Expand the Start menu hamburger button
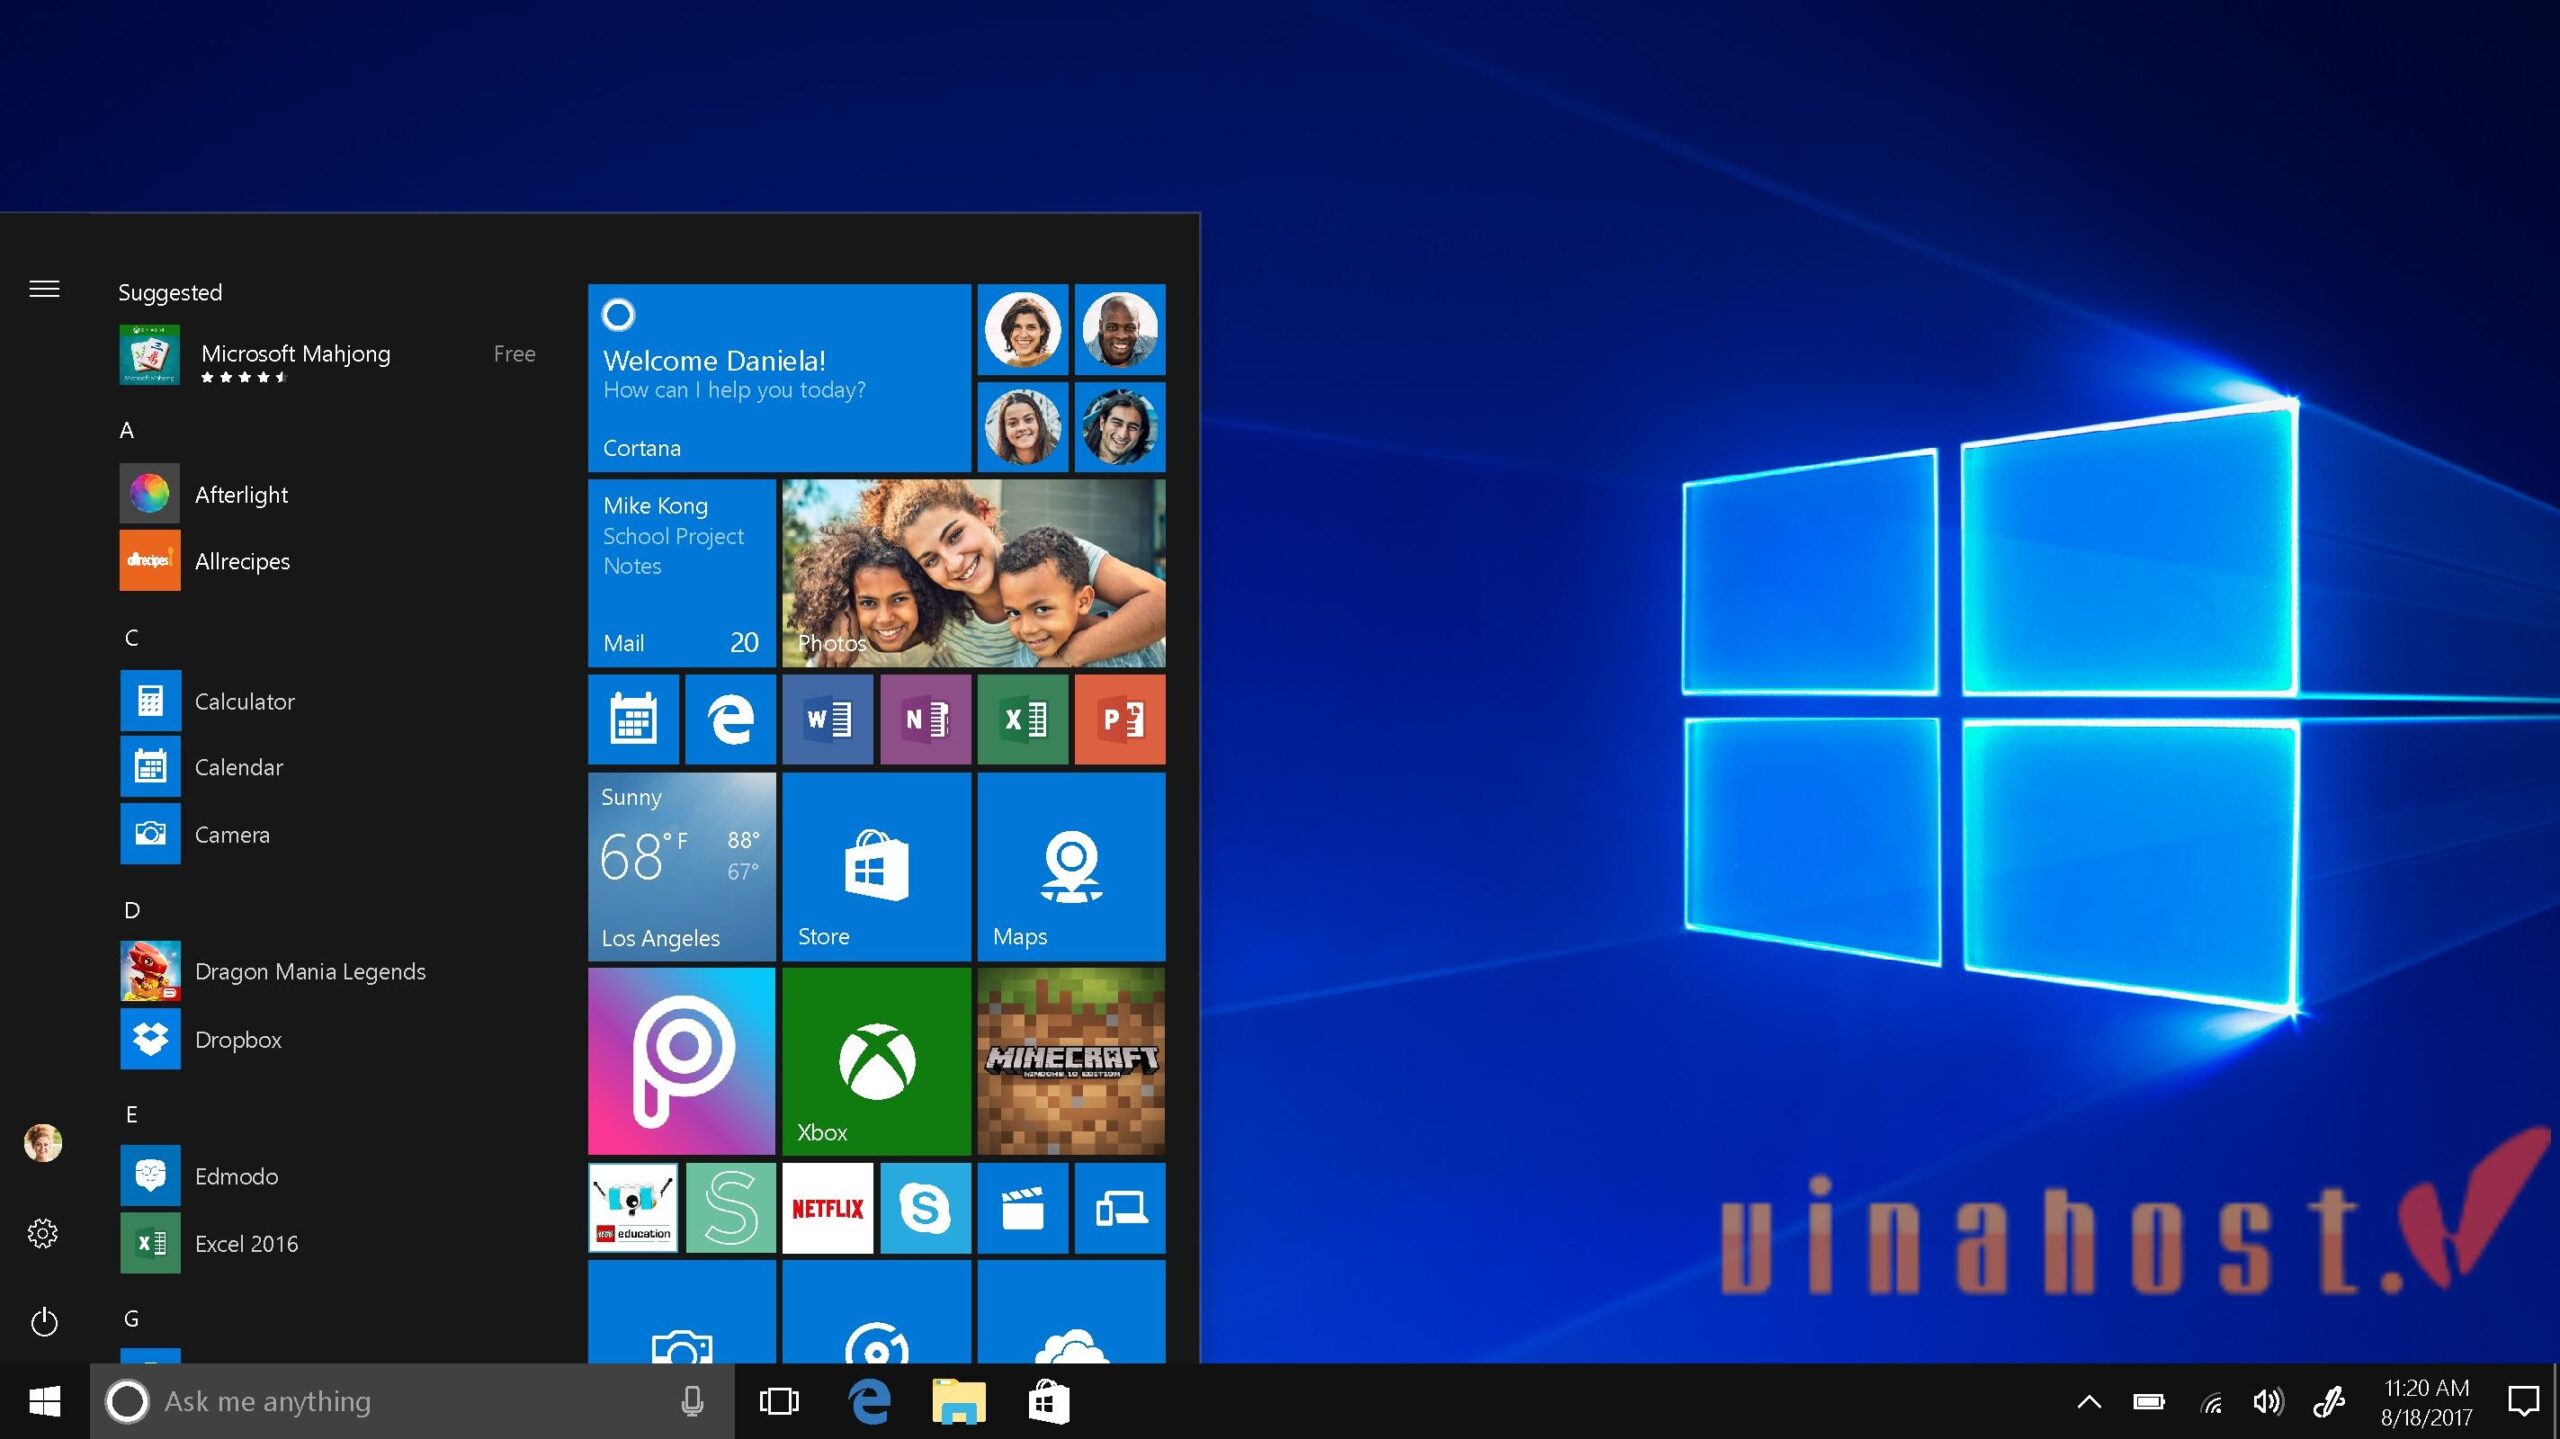The width and height of the screenshot is (2560, 1439). pos(44,289)
